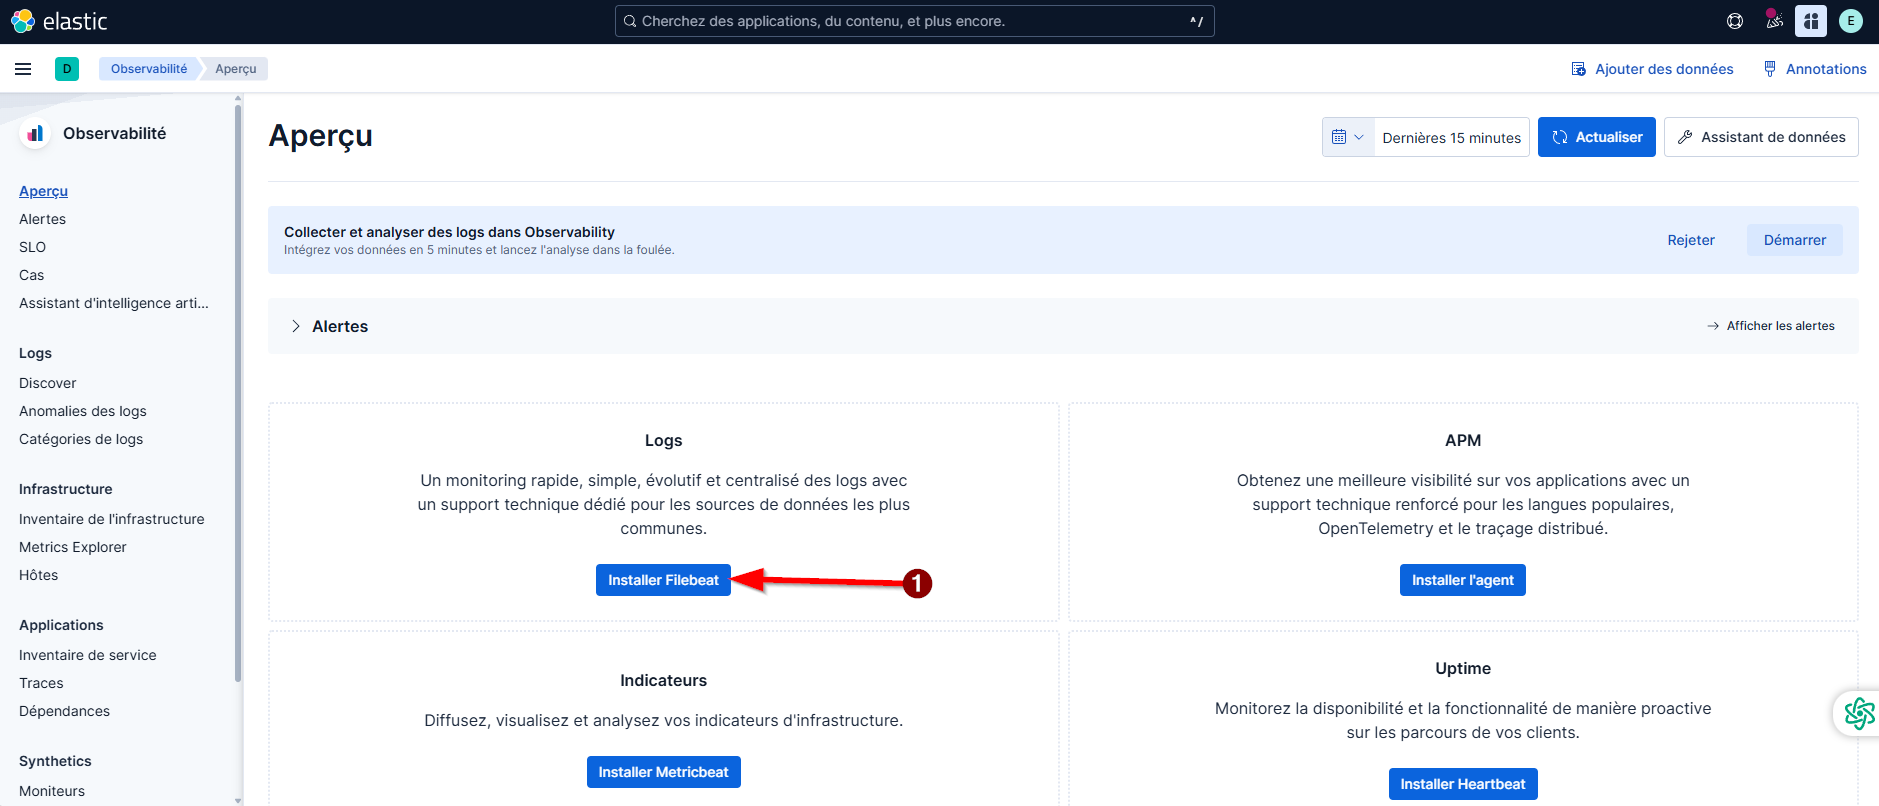
Task: Click the Observabilité sidebar logo icon
Action: pyautogui.click(x=35, y=134)
